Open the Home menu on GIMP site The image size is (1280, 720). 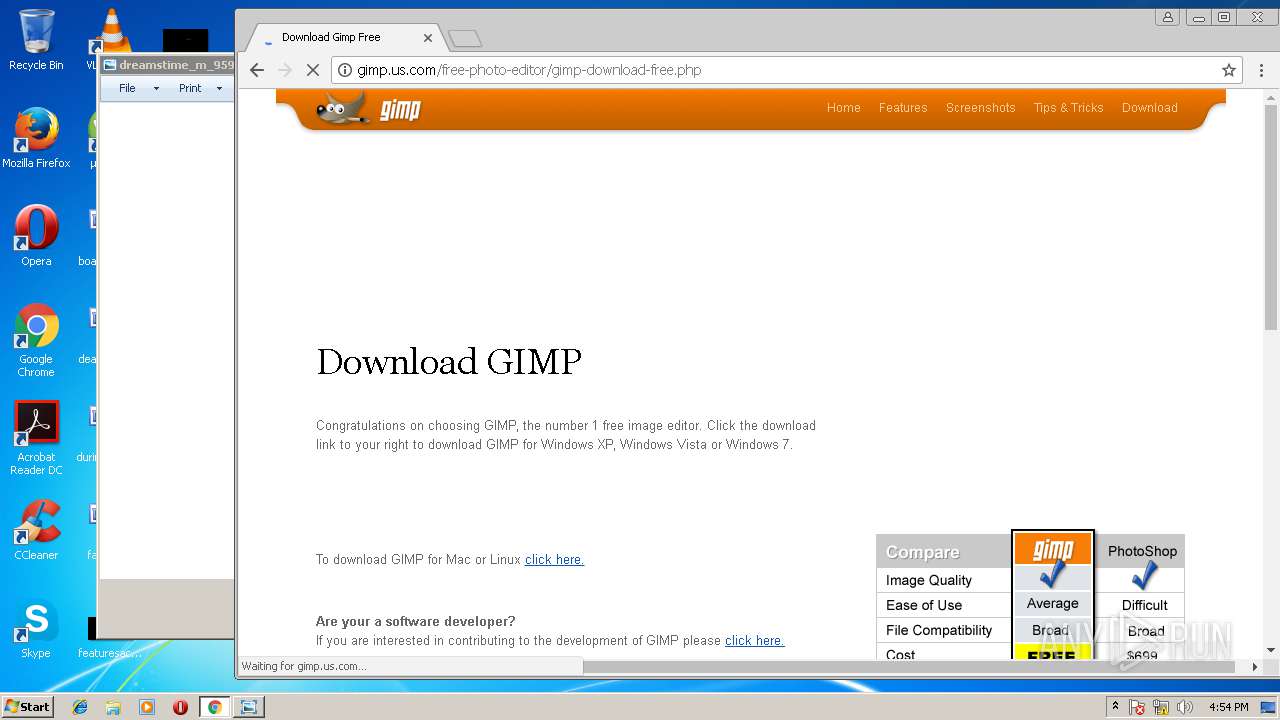(843, 108)
